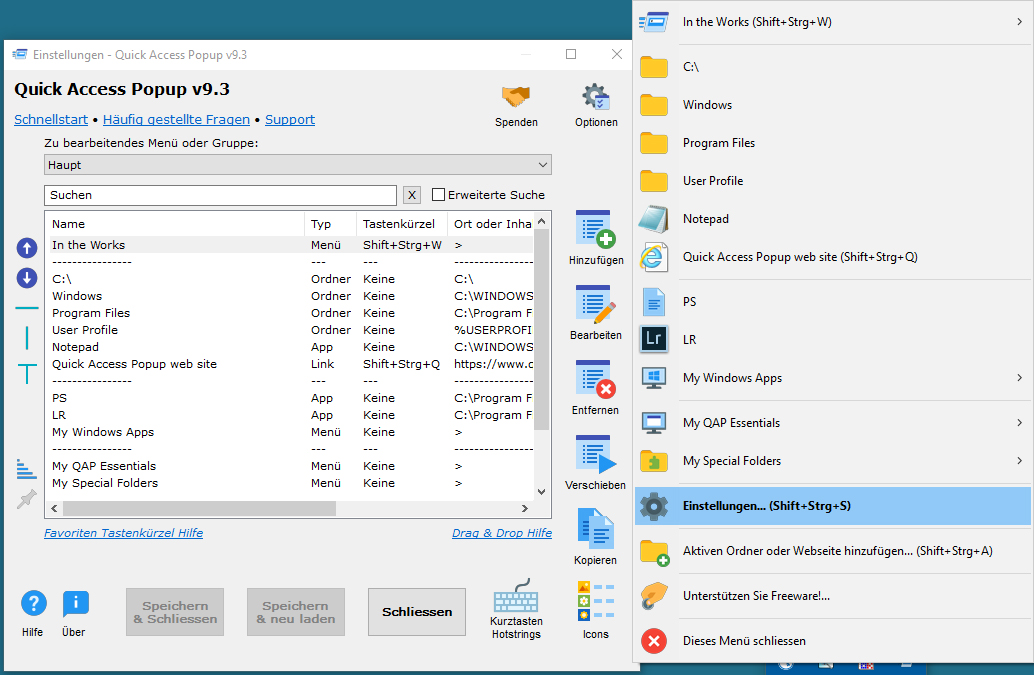Select Quick Access Popup web site list row
1034x675 pixels.
pyautogui.click(x=291, y=364)
